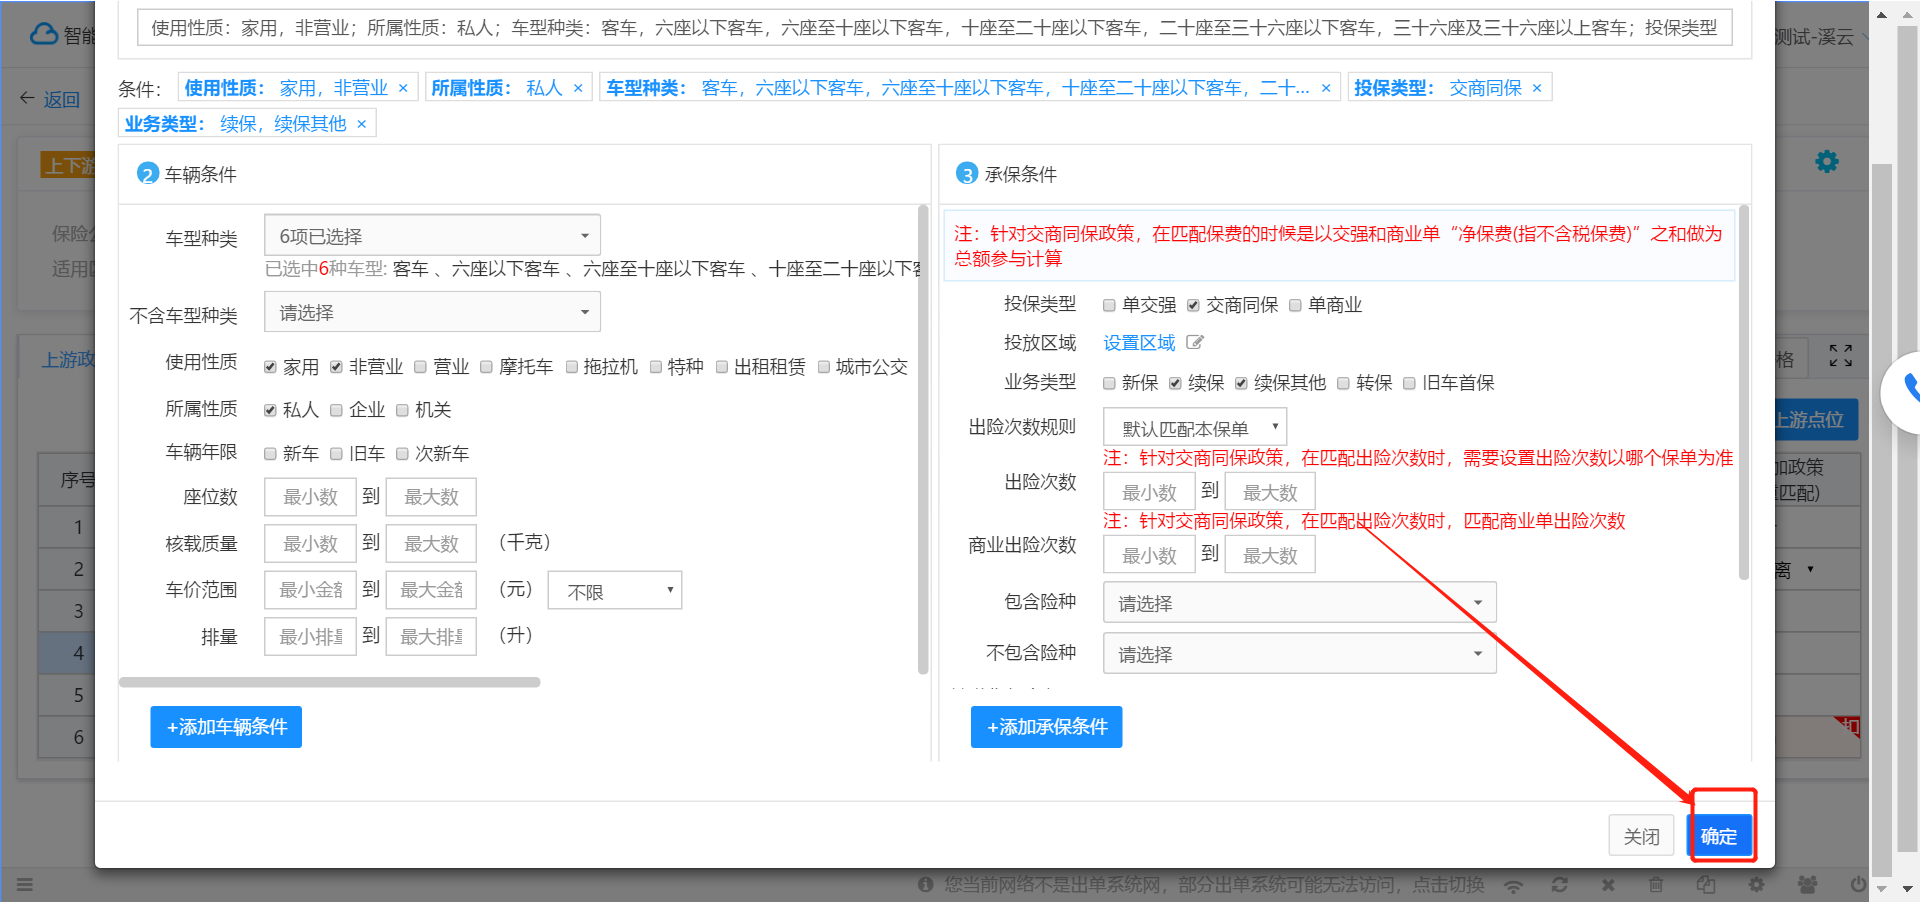Click the refresh icon in status bar
Viewport: 1920px width, 902px height.
[x=1559, y=885]
